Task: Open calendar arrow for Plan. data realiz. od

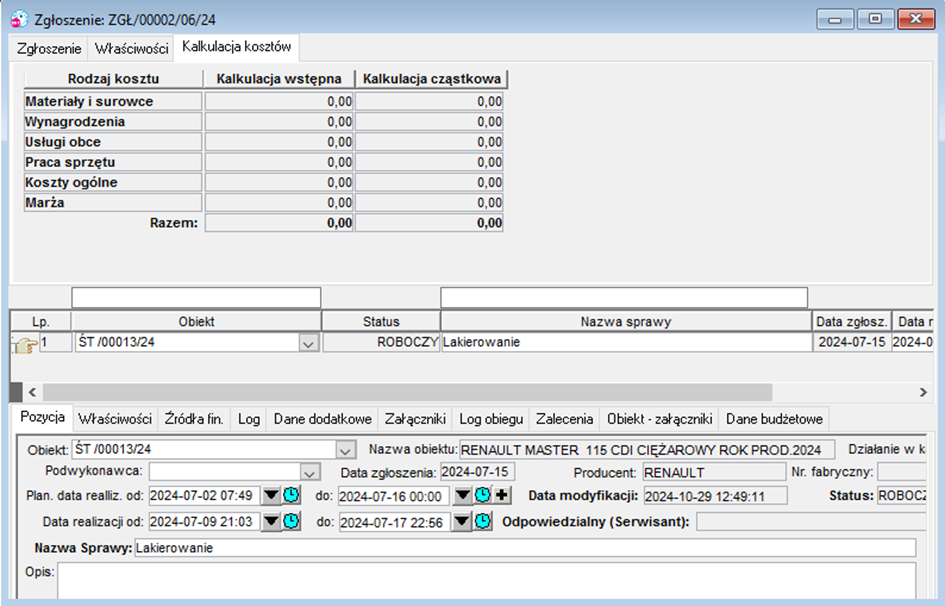Action: click(271, 495)
